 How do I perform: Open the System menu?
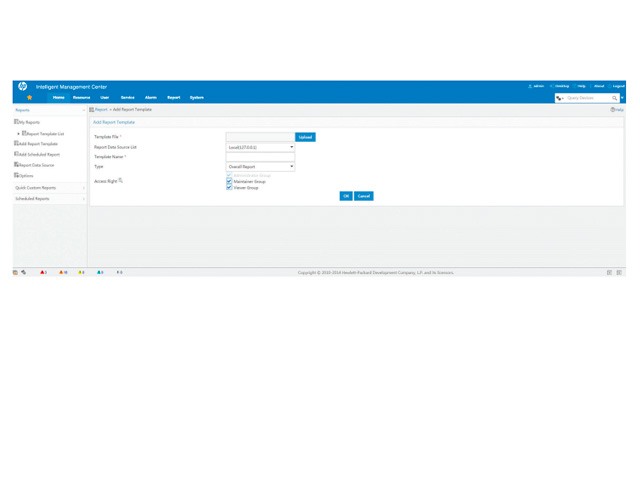point(197,98)
